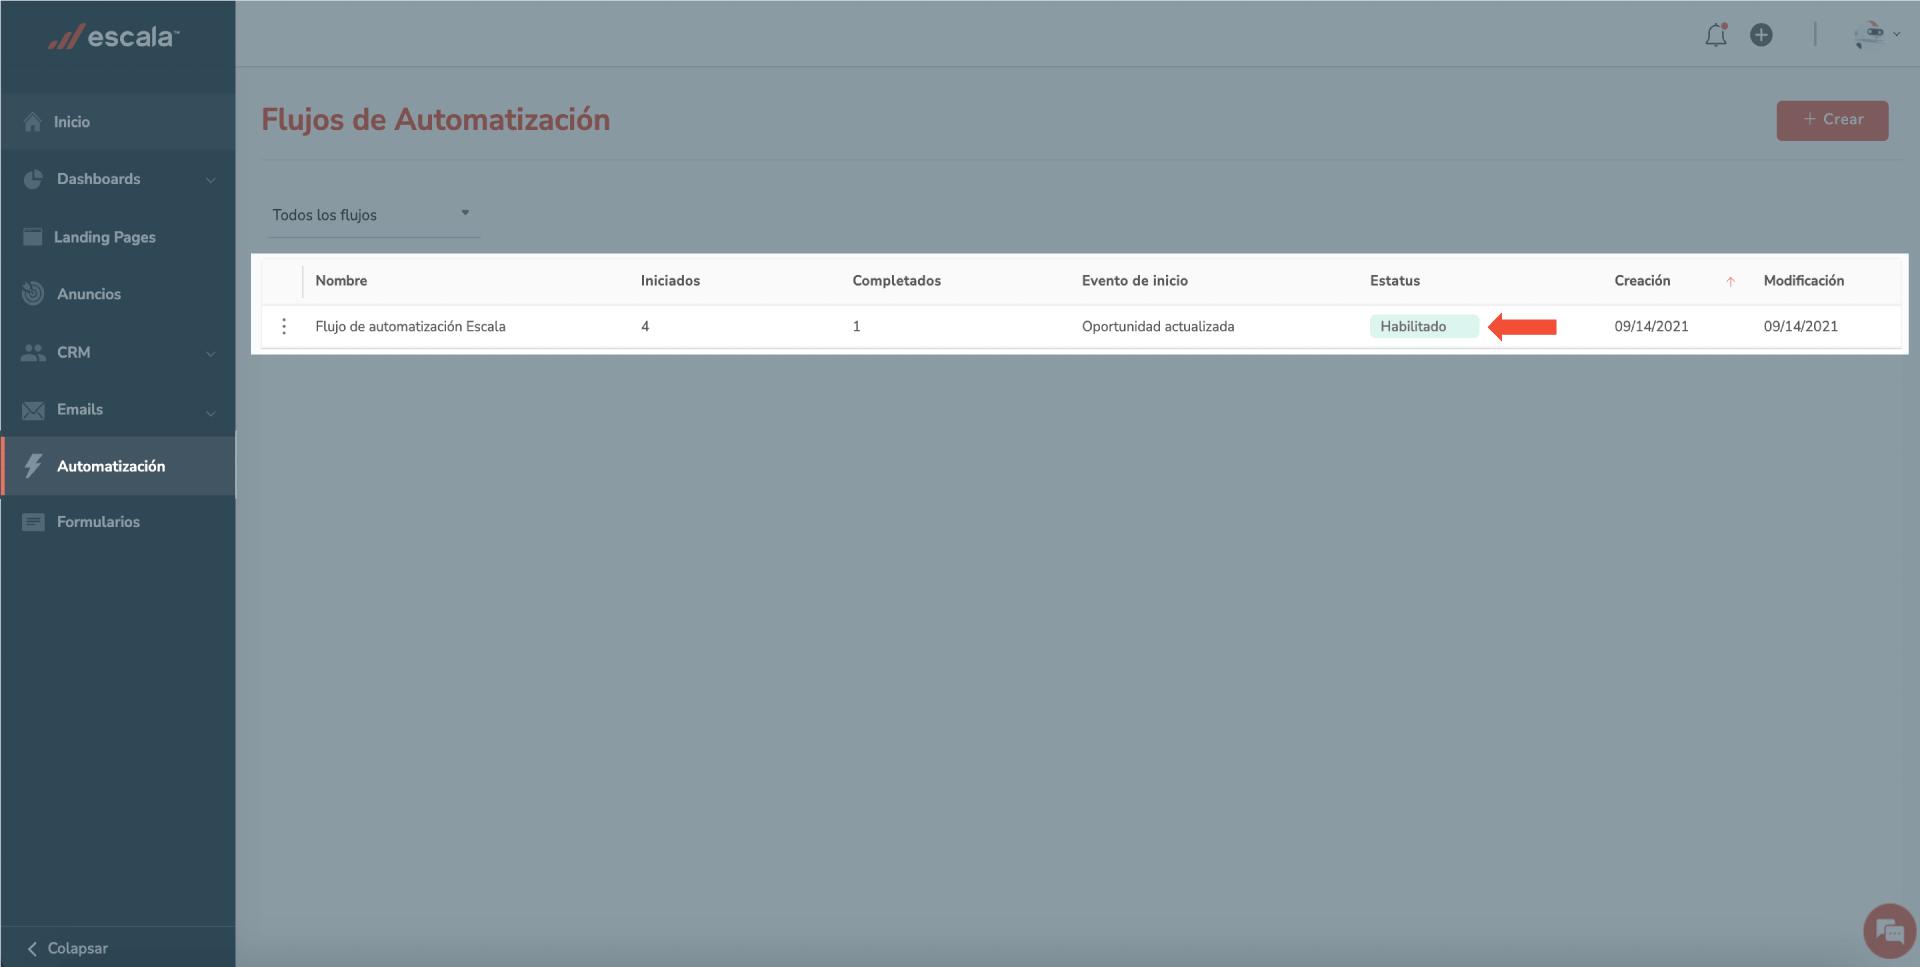The height and width of the screenshot is (967, 1920).
Task: Go to Inicio in the sidebar
Action: [x=118, y=122]
